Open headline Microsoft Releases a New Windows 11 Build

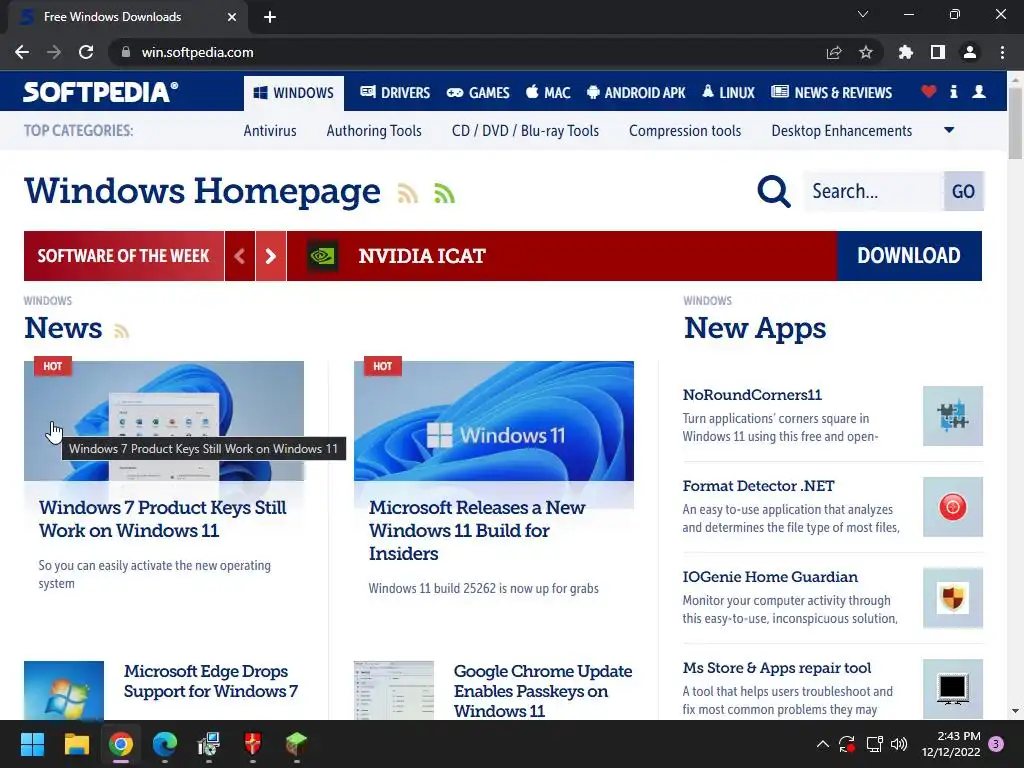(x=477, y=530)
